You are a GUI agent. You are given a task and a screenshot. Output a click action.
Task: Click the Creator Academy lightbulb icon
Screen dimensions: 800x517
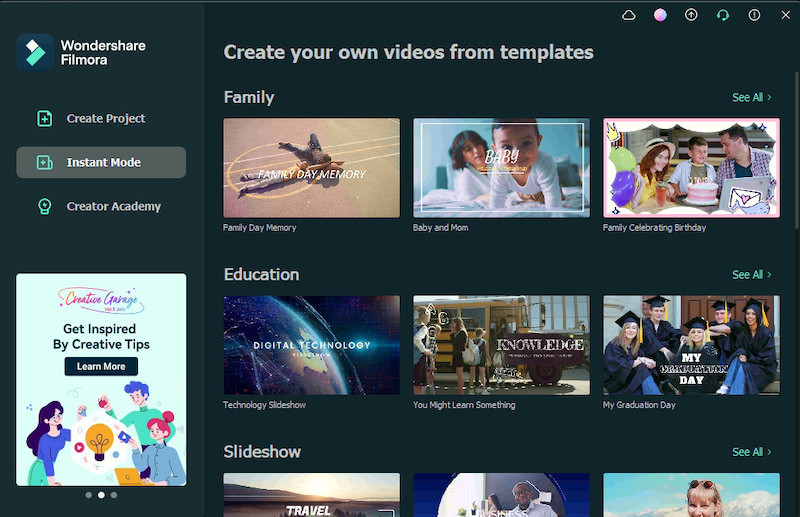click(x=44, y=206)
